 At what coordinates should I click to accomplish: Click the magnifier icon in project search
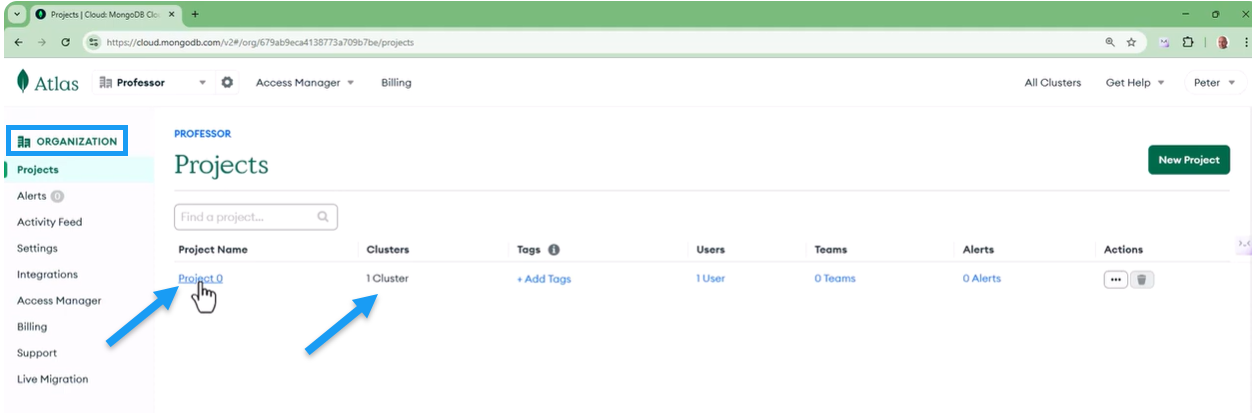pos(323,216)
